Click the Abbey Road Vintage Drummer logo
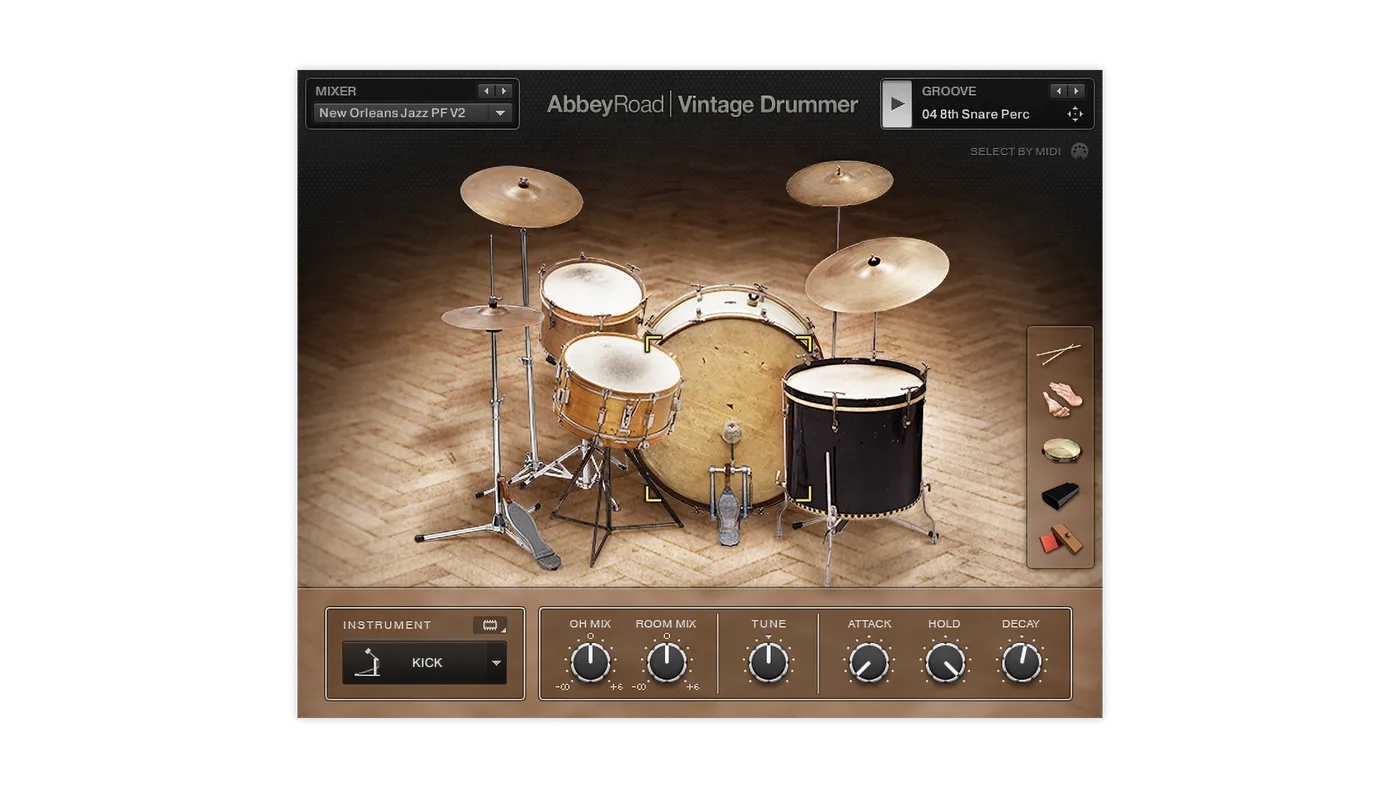The height and width of the screenshot is (788, 1400). click(x=702, y=104)
